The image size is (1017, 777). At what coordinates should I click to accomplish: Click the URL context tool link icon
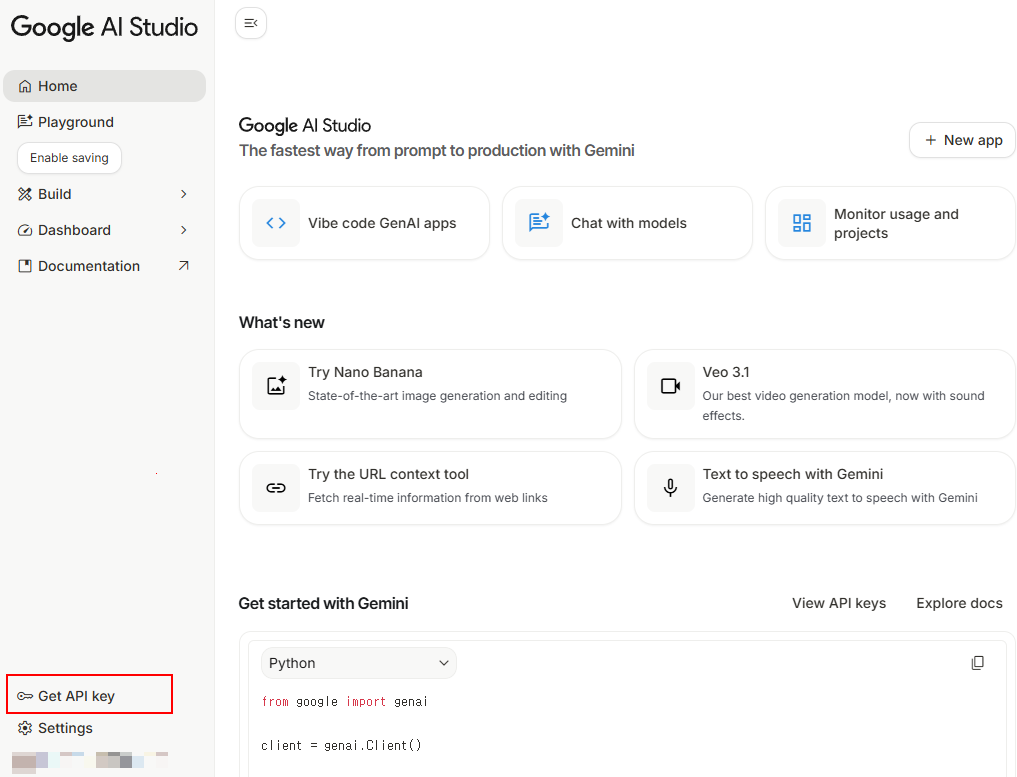[276, 488]
